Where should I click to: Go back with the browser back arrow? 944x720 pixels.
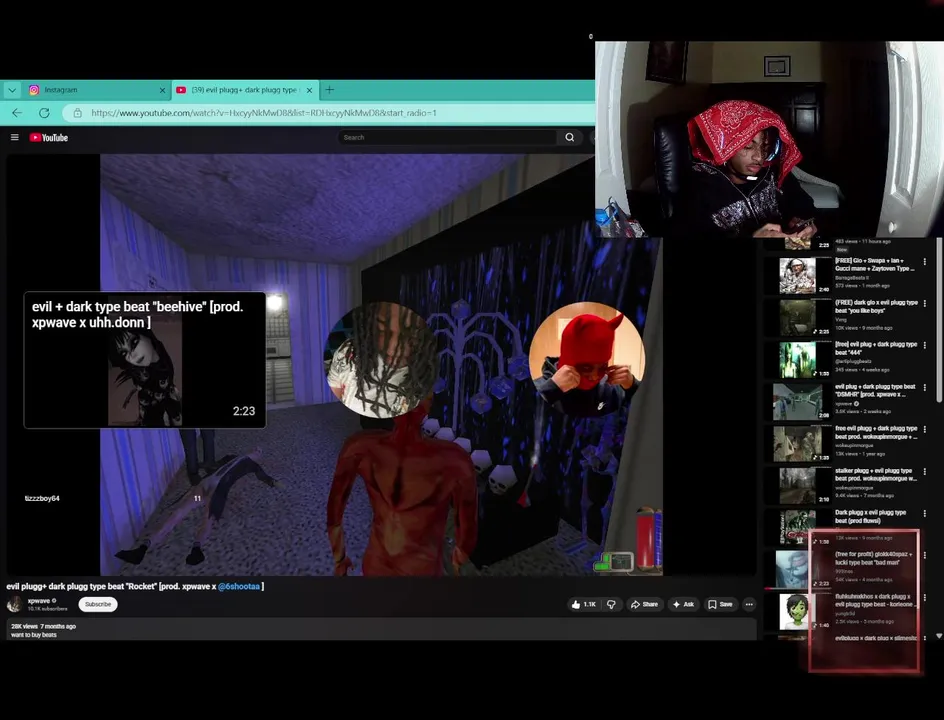point(17,113)
